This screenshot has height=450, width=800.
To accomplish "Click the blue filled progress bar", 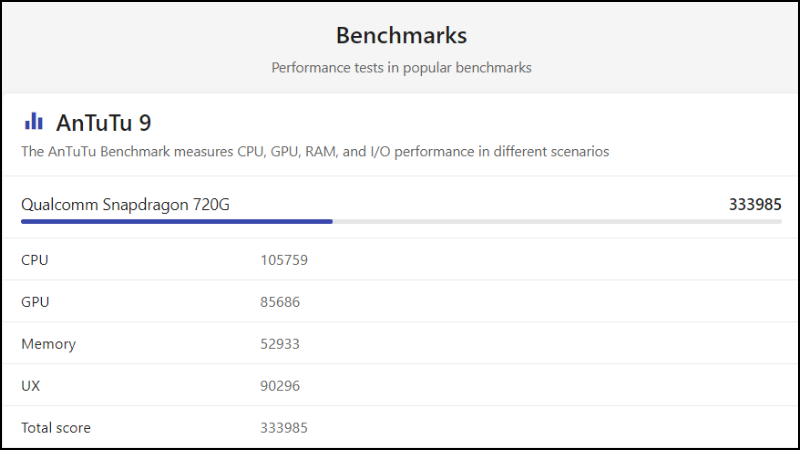I will click(176, 221).
